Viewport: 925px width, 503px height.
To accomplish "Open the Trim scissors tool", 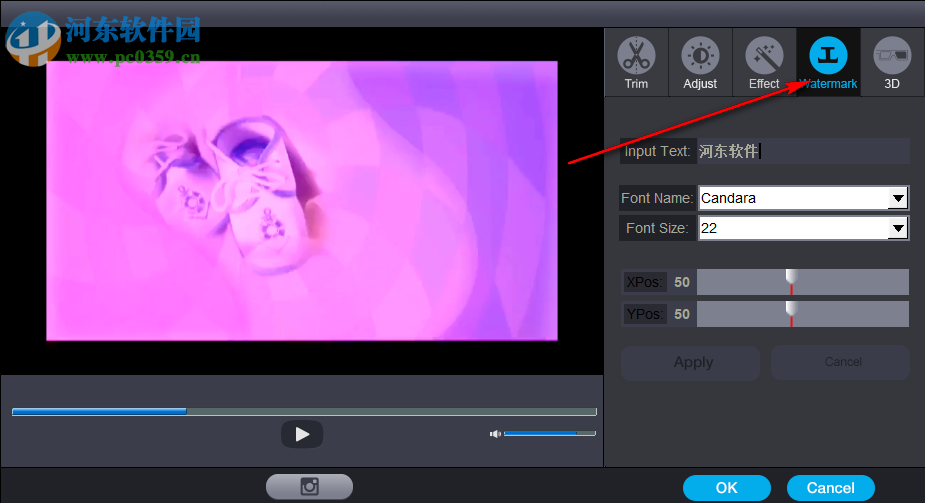I will tap(636, 62).
